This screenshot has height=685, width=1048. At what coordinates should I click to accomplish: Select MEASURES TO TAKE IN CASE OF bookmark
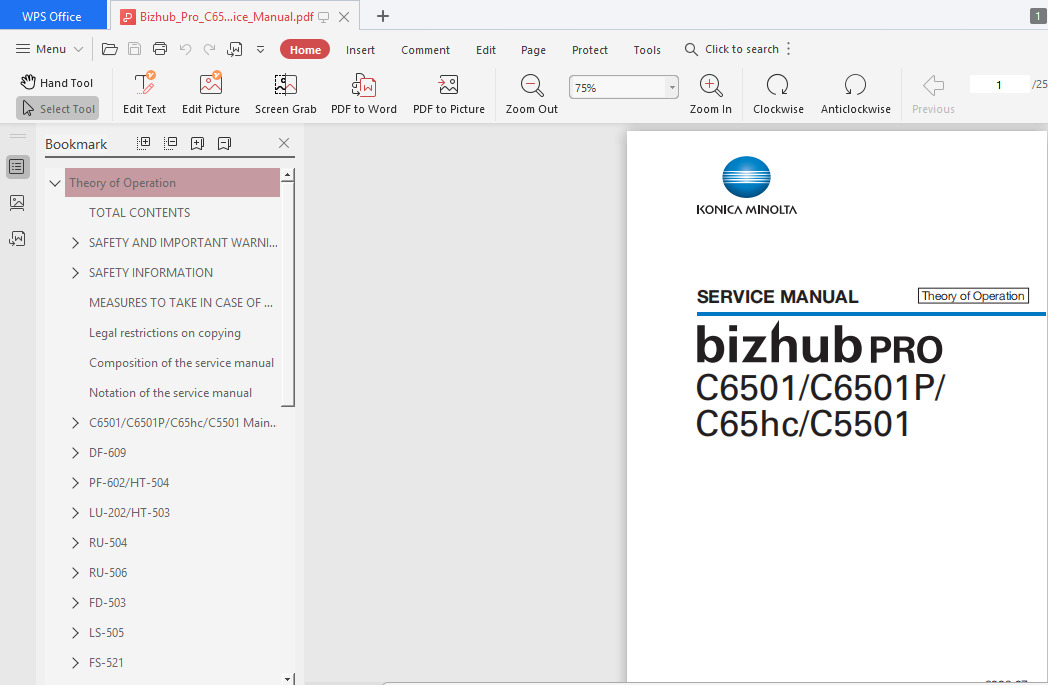[x=181, y=303]
